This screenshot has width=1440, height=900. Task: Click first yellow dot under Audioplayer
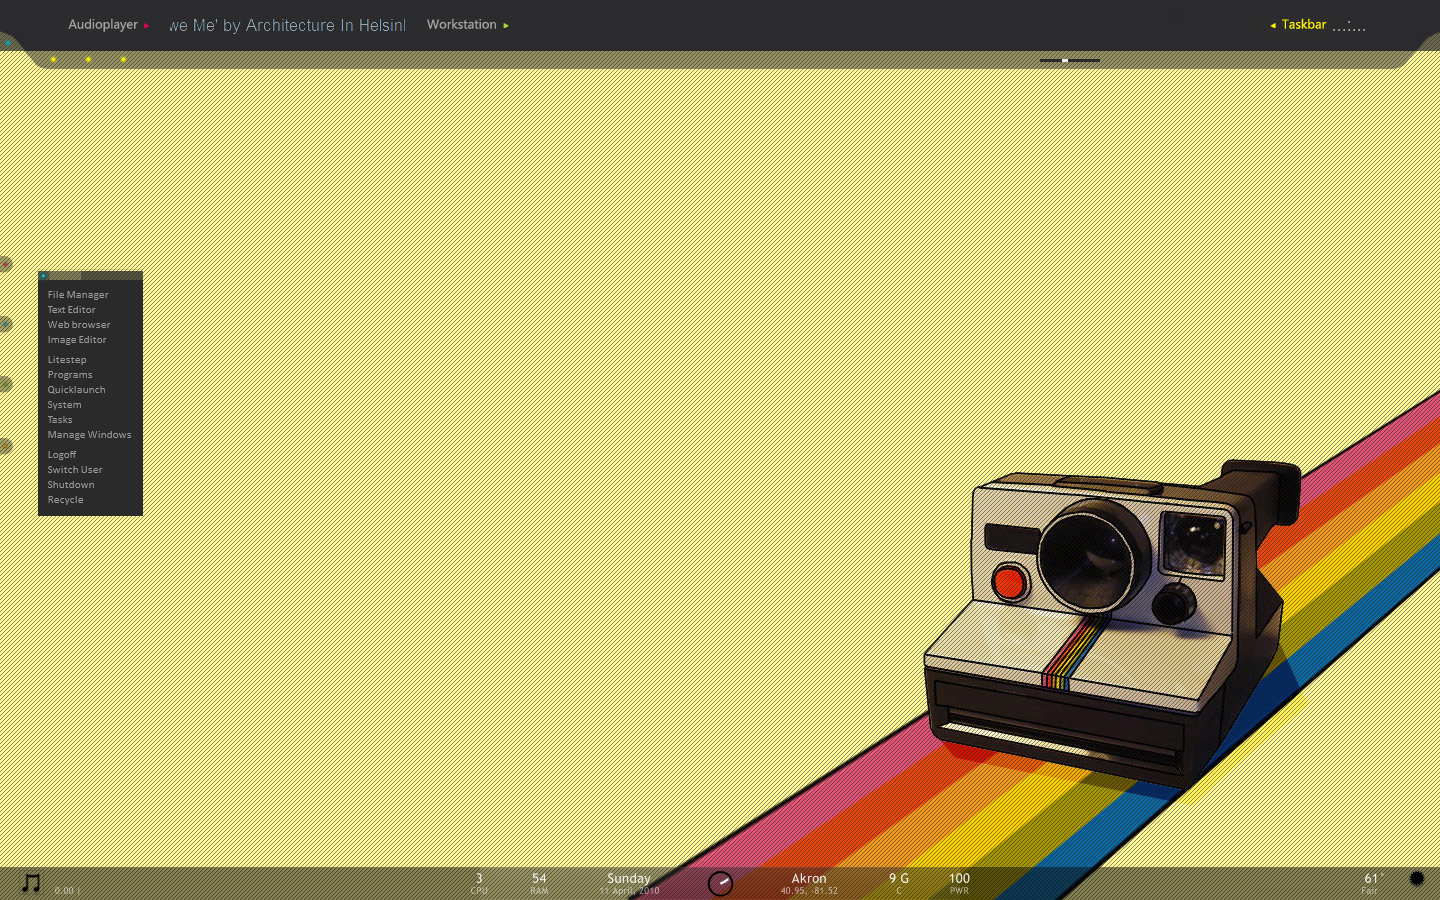[x=53, y=59]
